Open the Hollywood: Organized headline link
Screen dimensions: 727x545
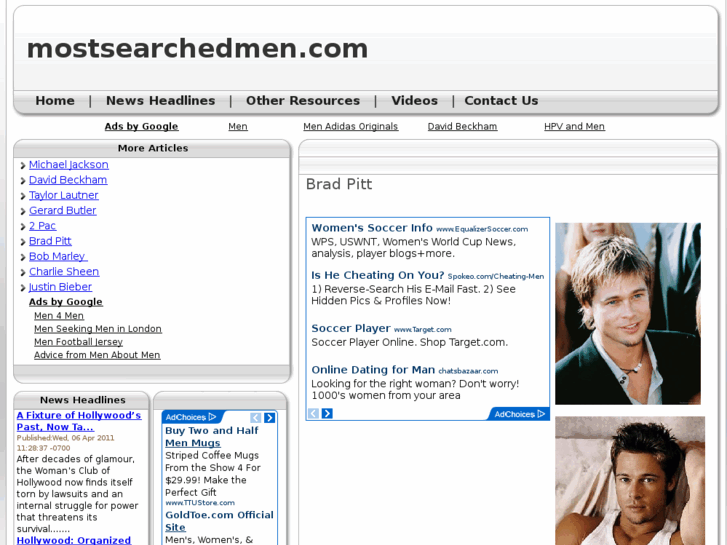tap(74, 540)
